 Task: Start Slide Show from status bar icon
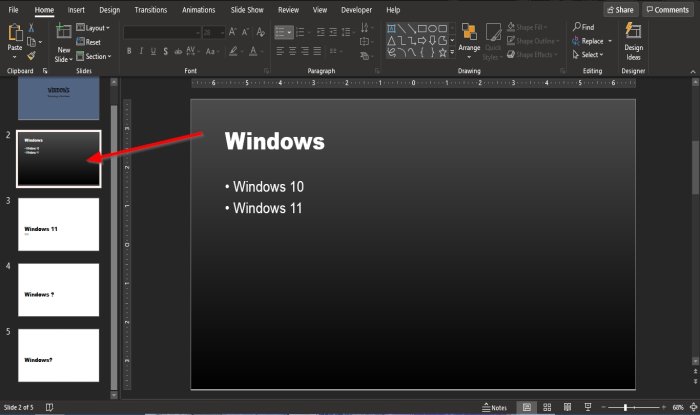coord(587,407)
